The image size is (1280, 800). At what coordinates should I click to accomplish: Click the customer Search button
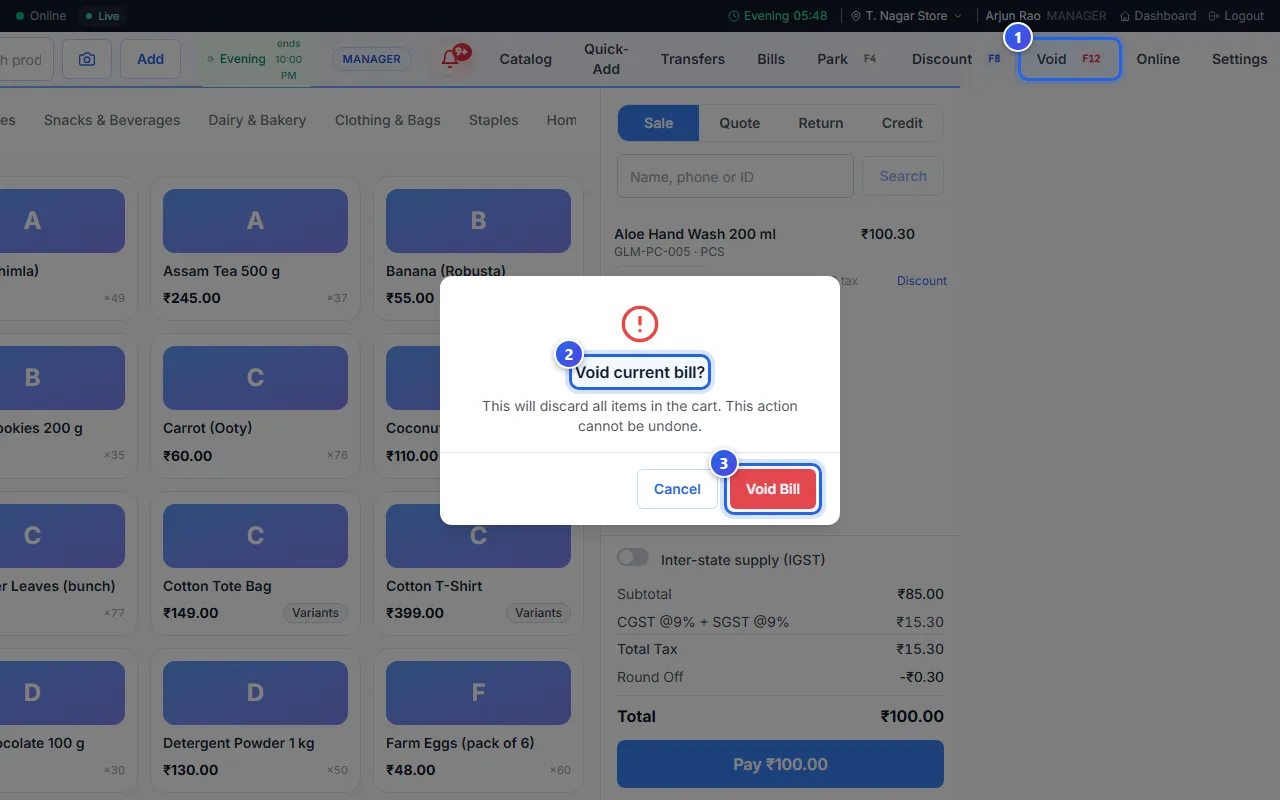pos(903,176)
